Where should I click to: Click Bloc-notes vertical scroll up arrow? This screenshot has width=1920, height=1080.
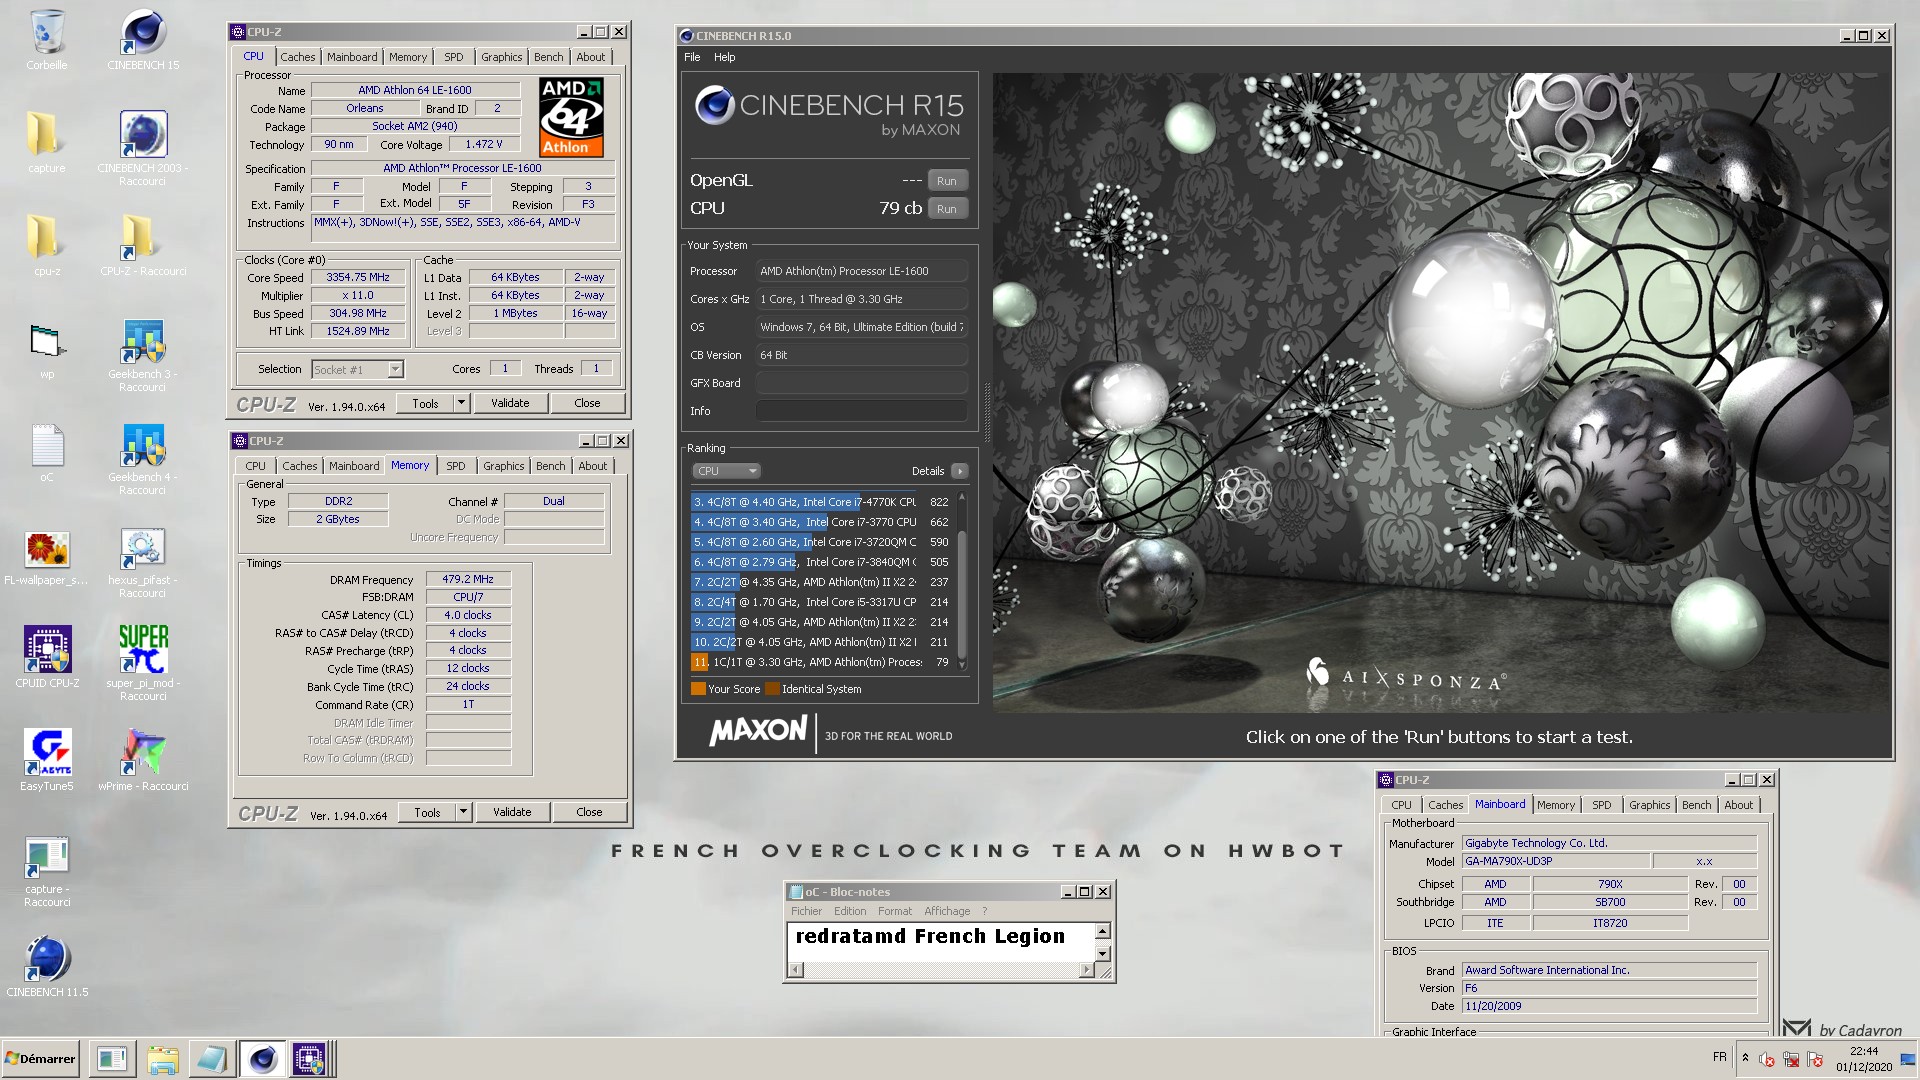(x=1103, y=931)
